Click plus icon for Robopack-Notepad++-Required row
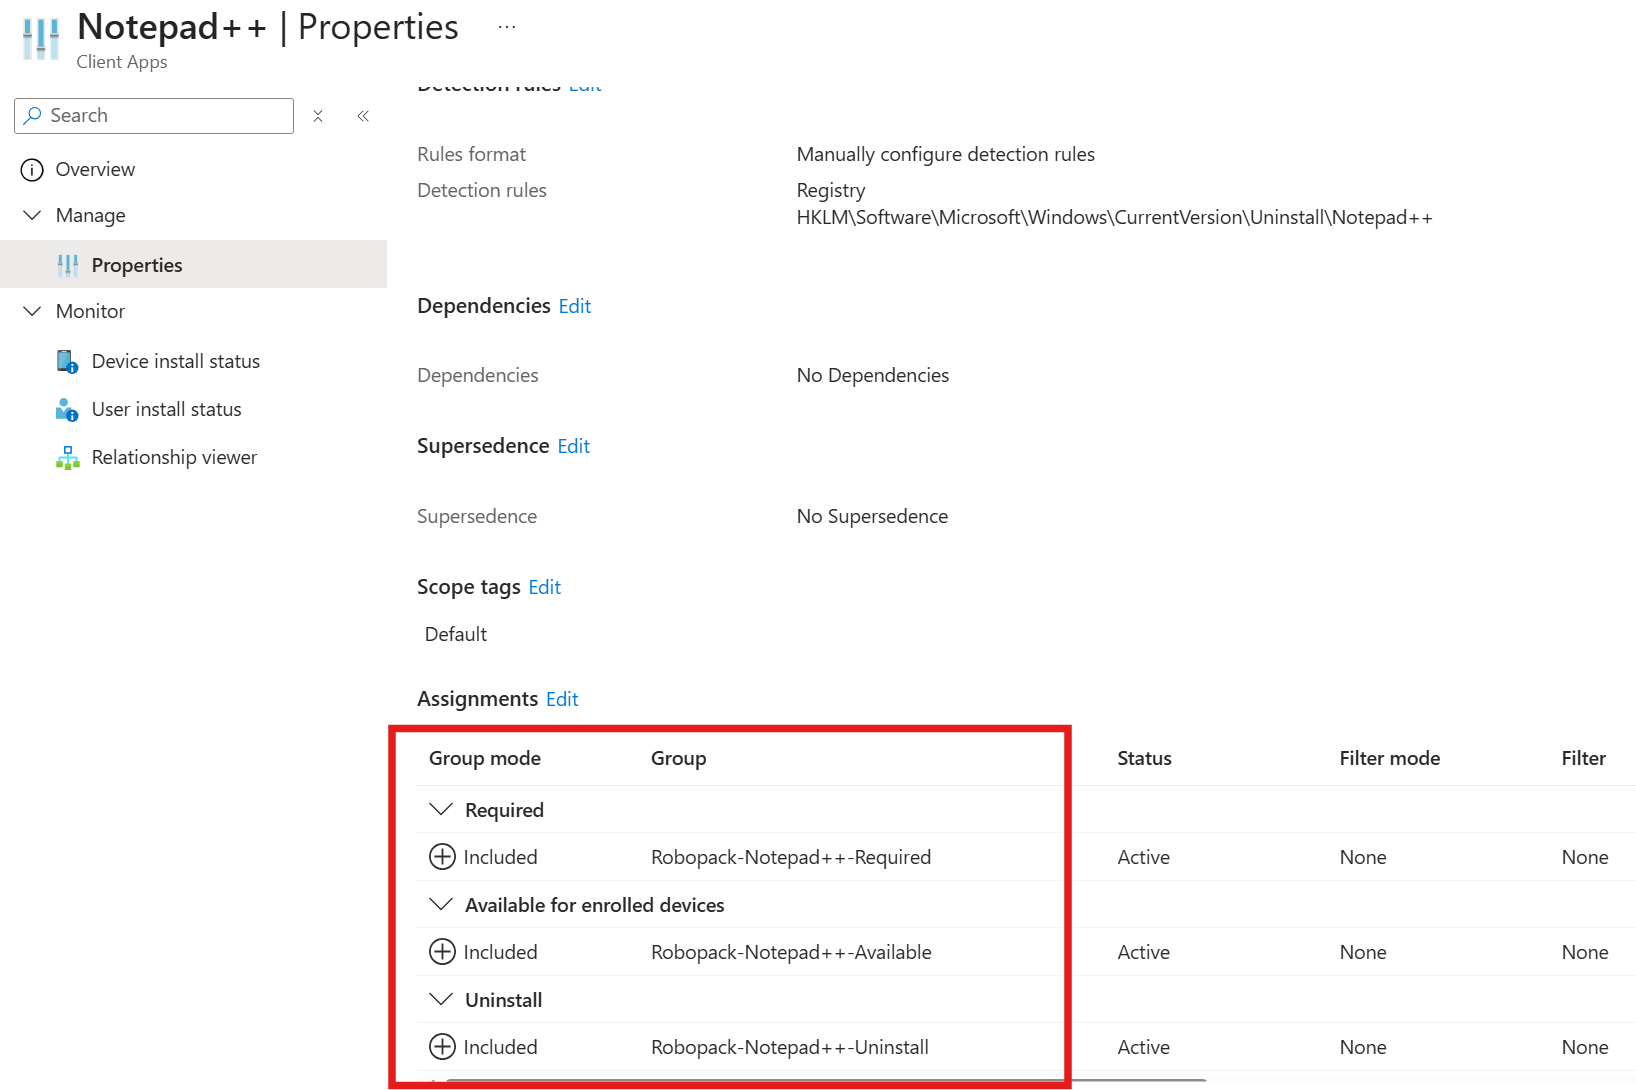1636x1090 pixels. tap(442, 857)
